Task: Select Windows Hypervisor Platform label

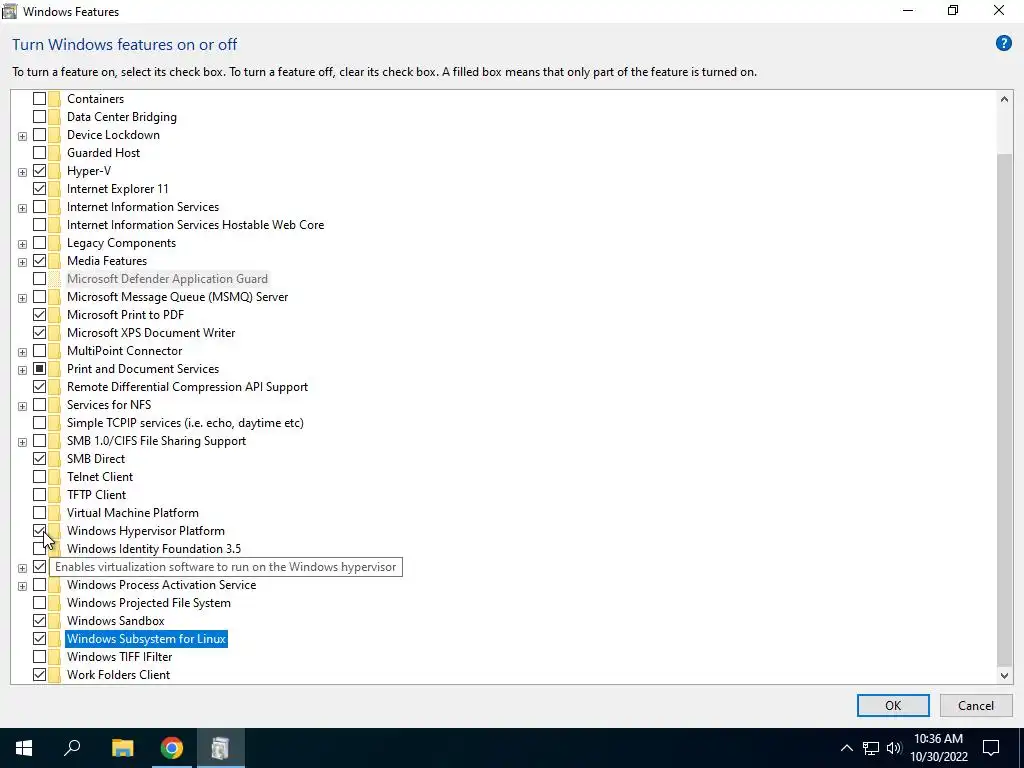Action: coord(146,531)
